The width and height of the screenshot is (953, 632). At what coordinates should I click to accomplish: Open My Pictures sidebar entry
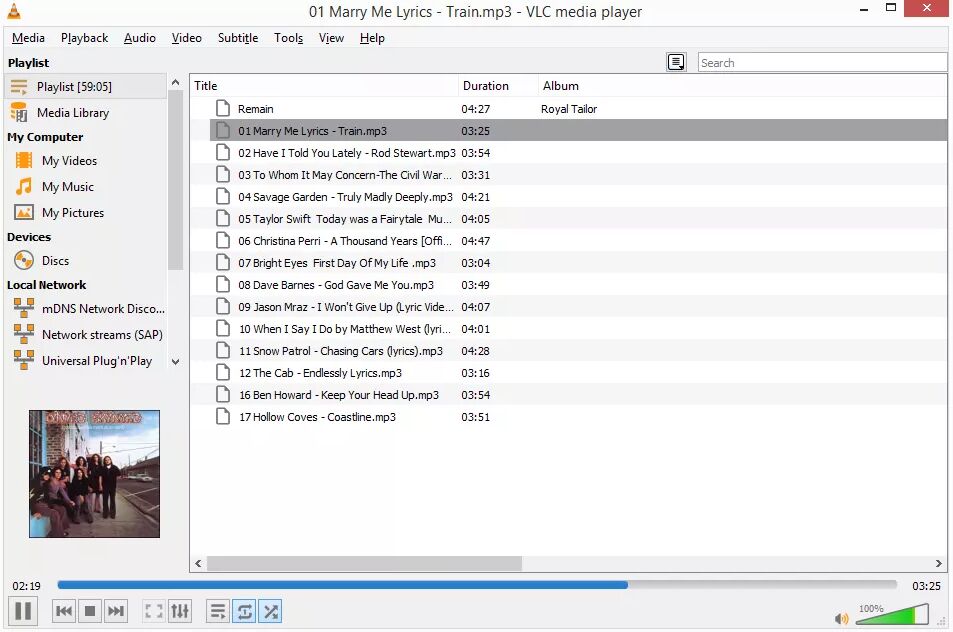pos(85,213)
